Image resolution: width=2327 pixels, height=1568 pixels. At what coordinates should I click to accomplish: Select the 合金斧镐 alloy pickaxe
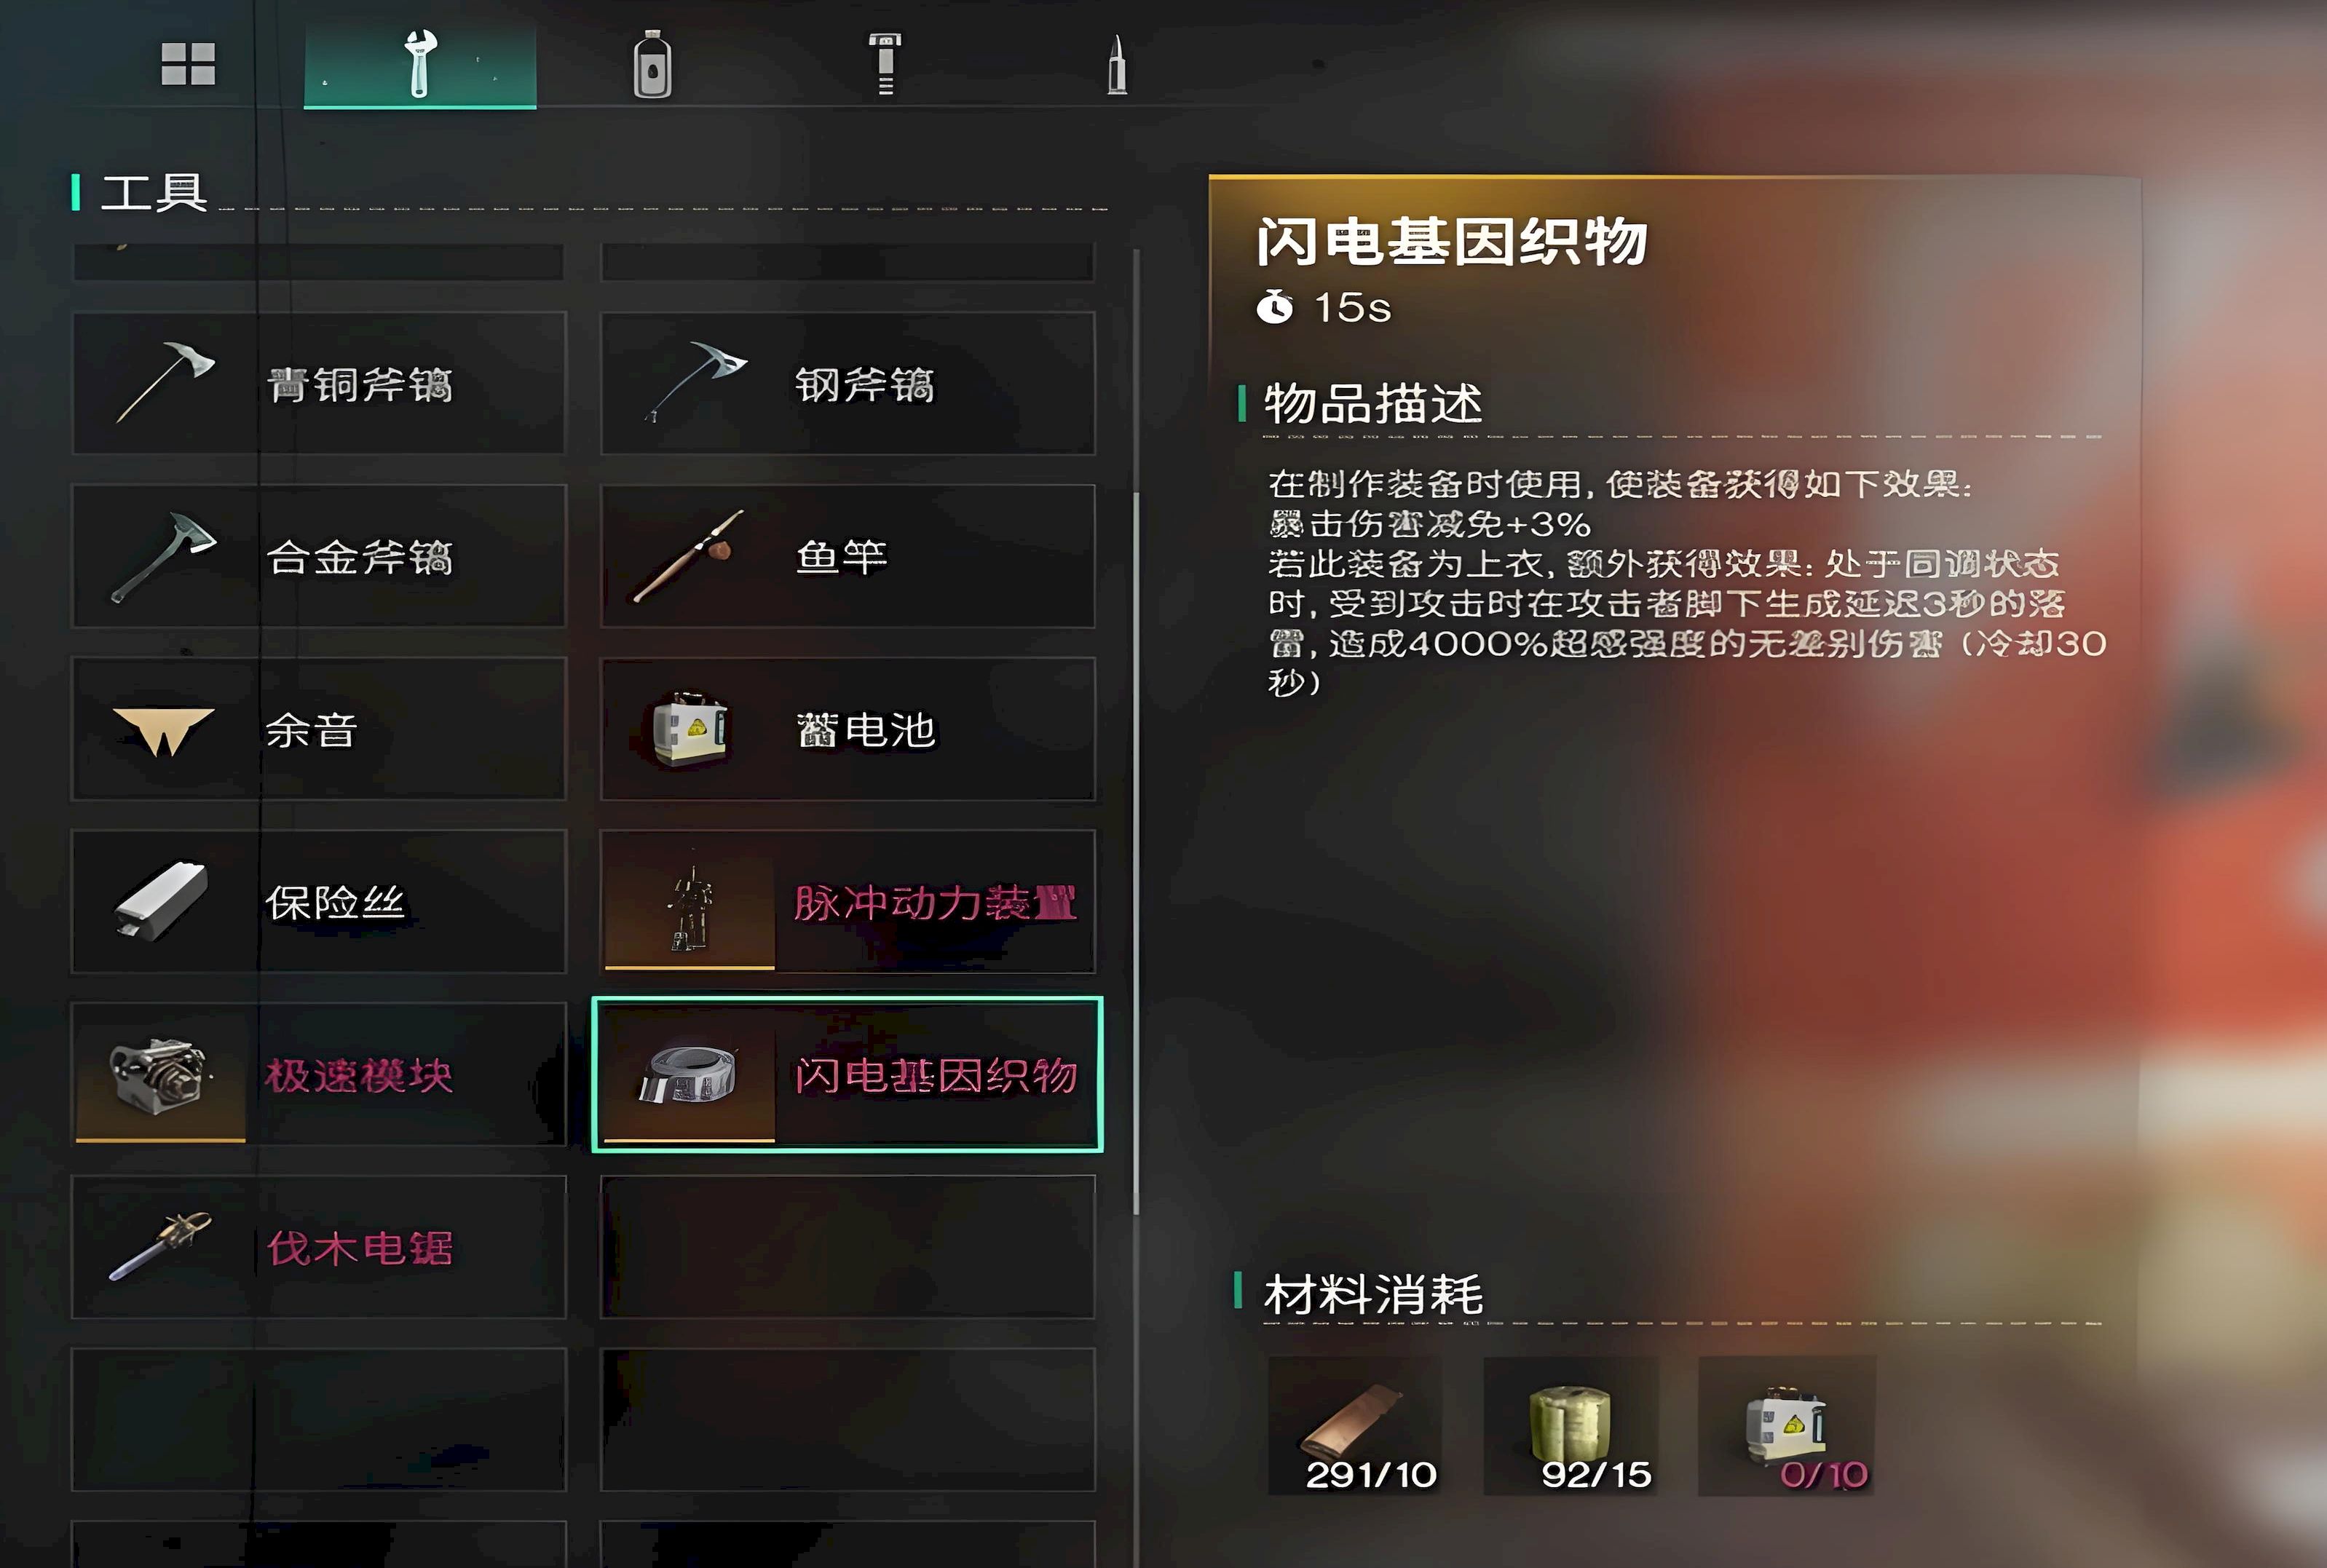[319, 556]
